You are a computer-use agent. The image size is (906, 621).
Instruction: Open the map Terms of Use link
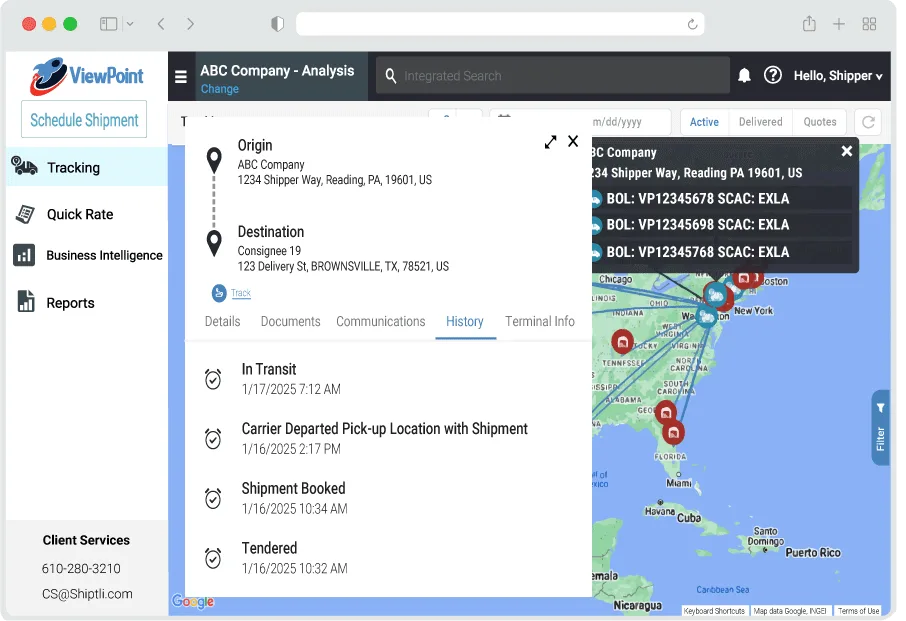[x=859, y=611]
